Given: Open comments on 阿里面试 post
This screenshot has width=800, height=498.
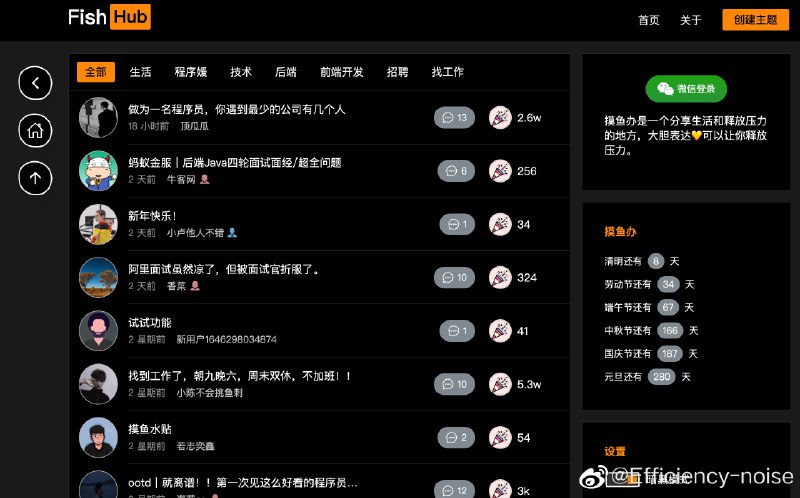Looking at the screenshot, I should pyautogui.click(x=454, y=278).
